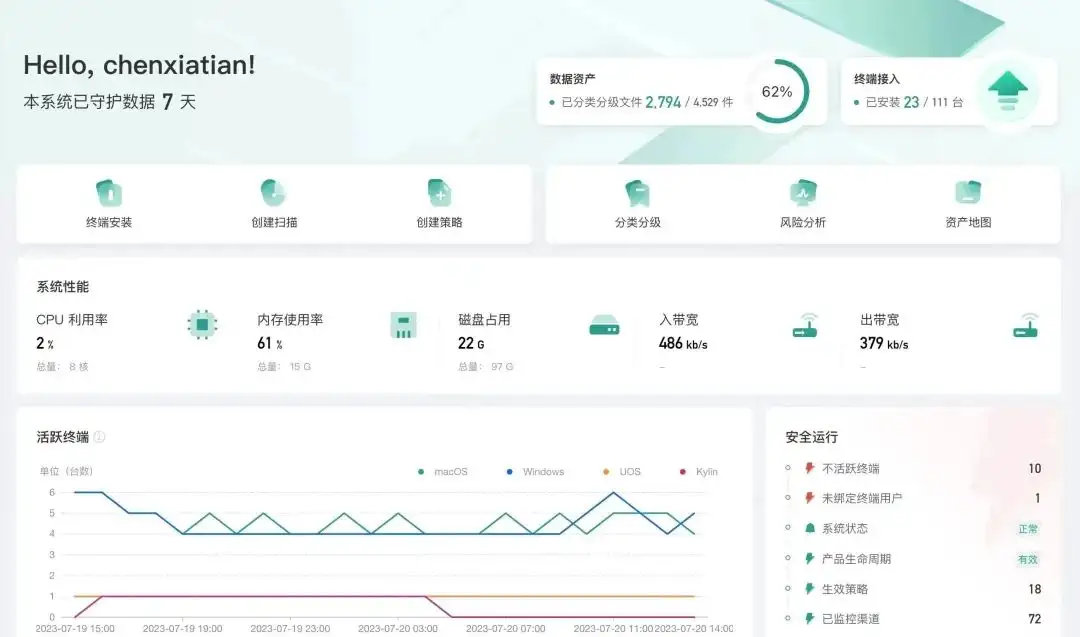1080x637 pixels.
Task: Click the count 18 for 生效策略
Action: 1035,589
